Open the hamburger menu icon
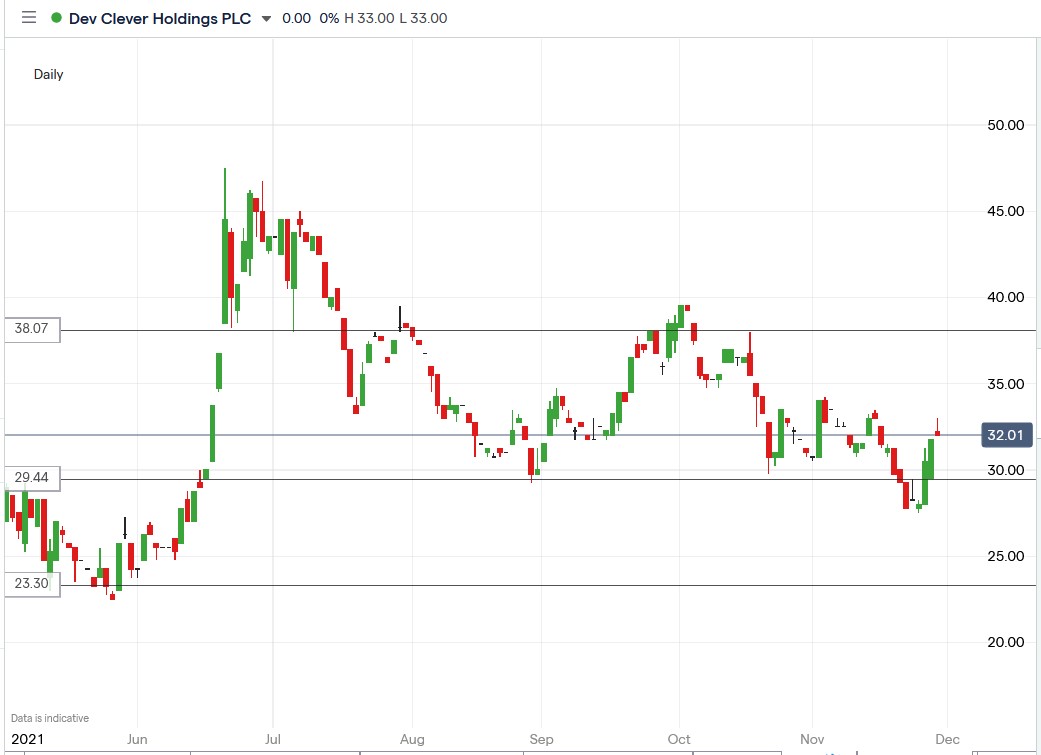This screenshot has width=1041, height=755. pos(29,17)
